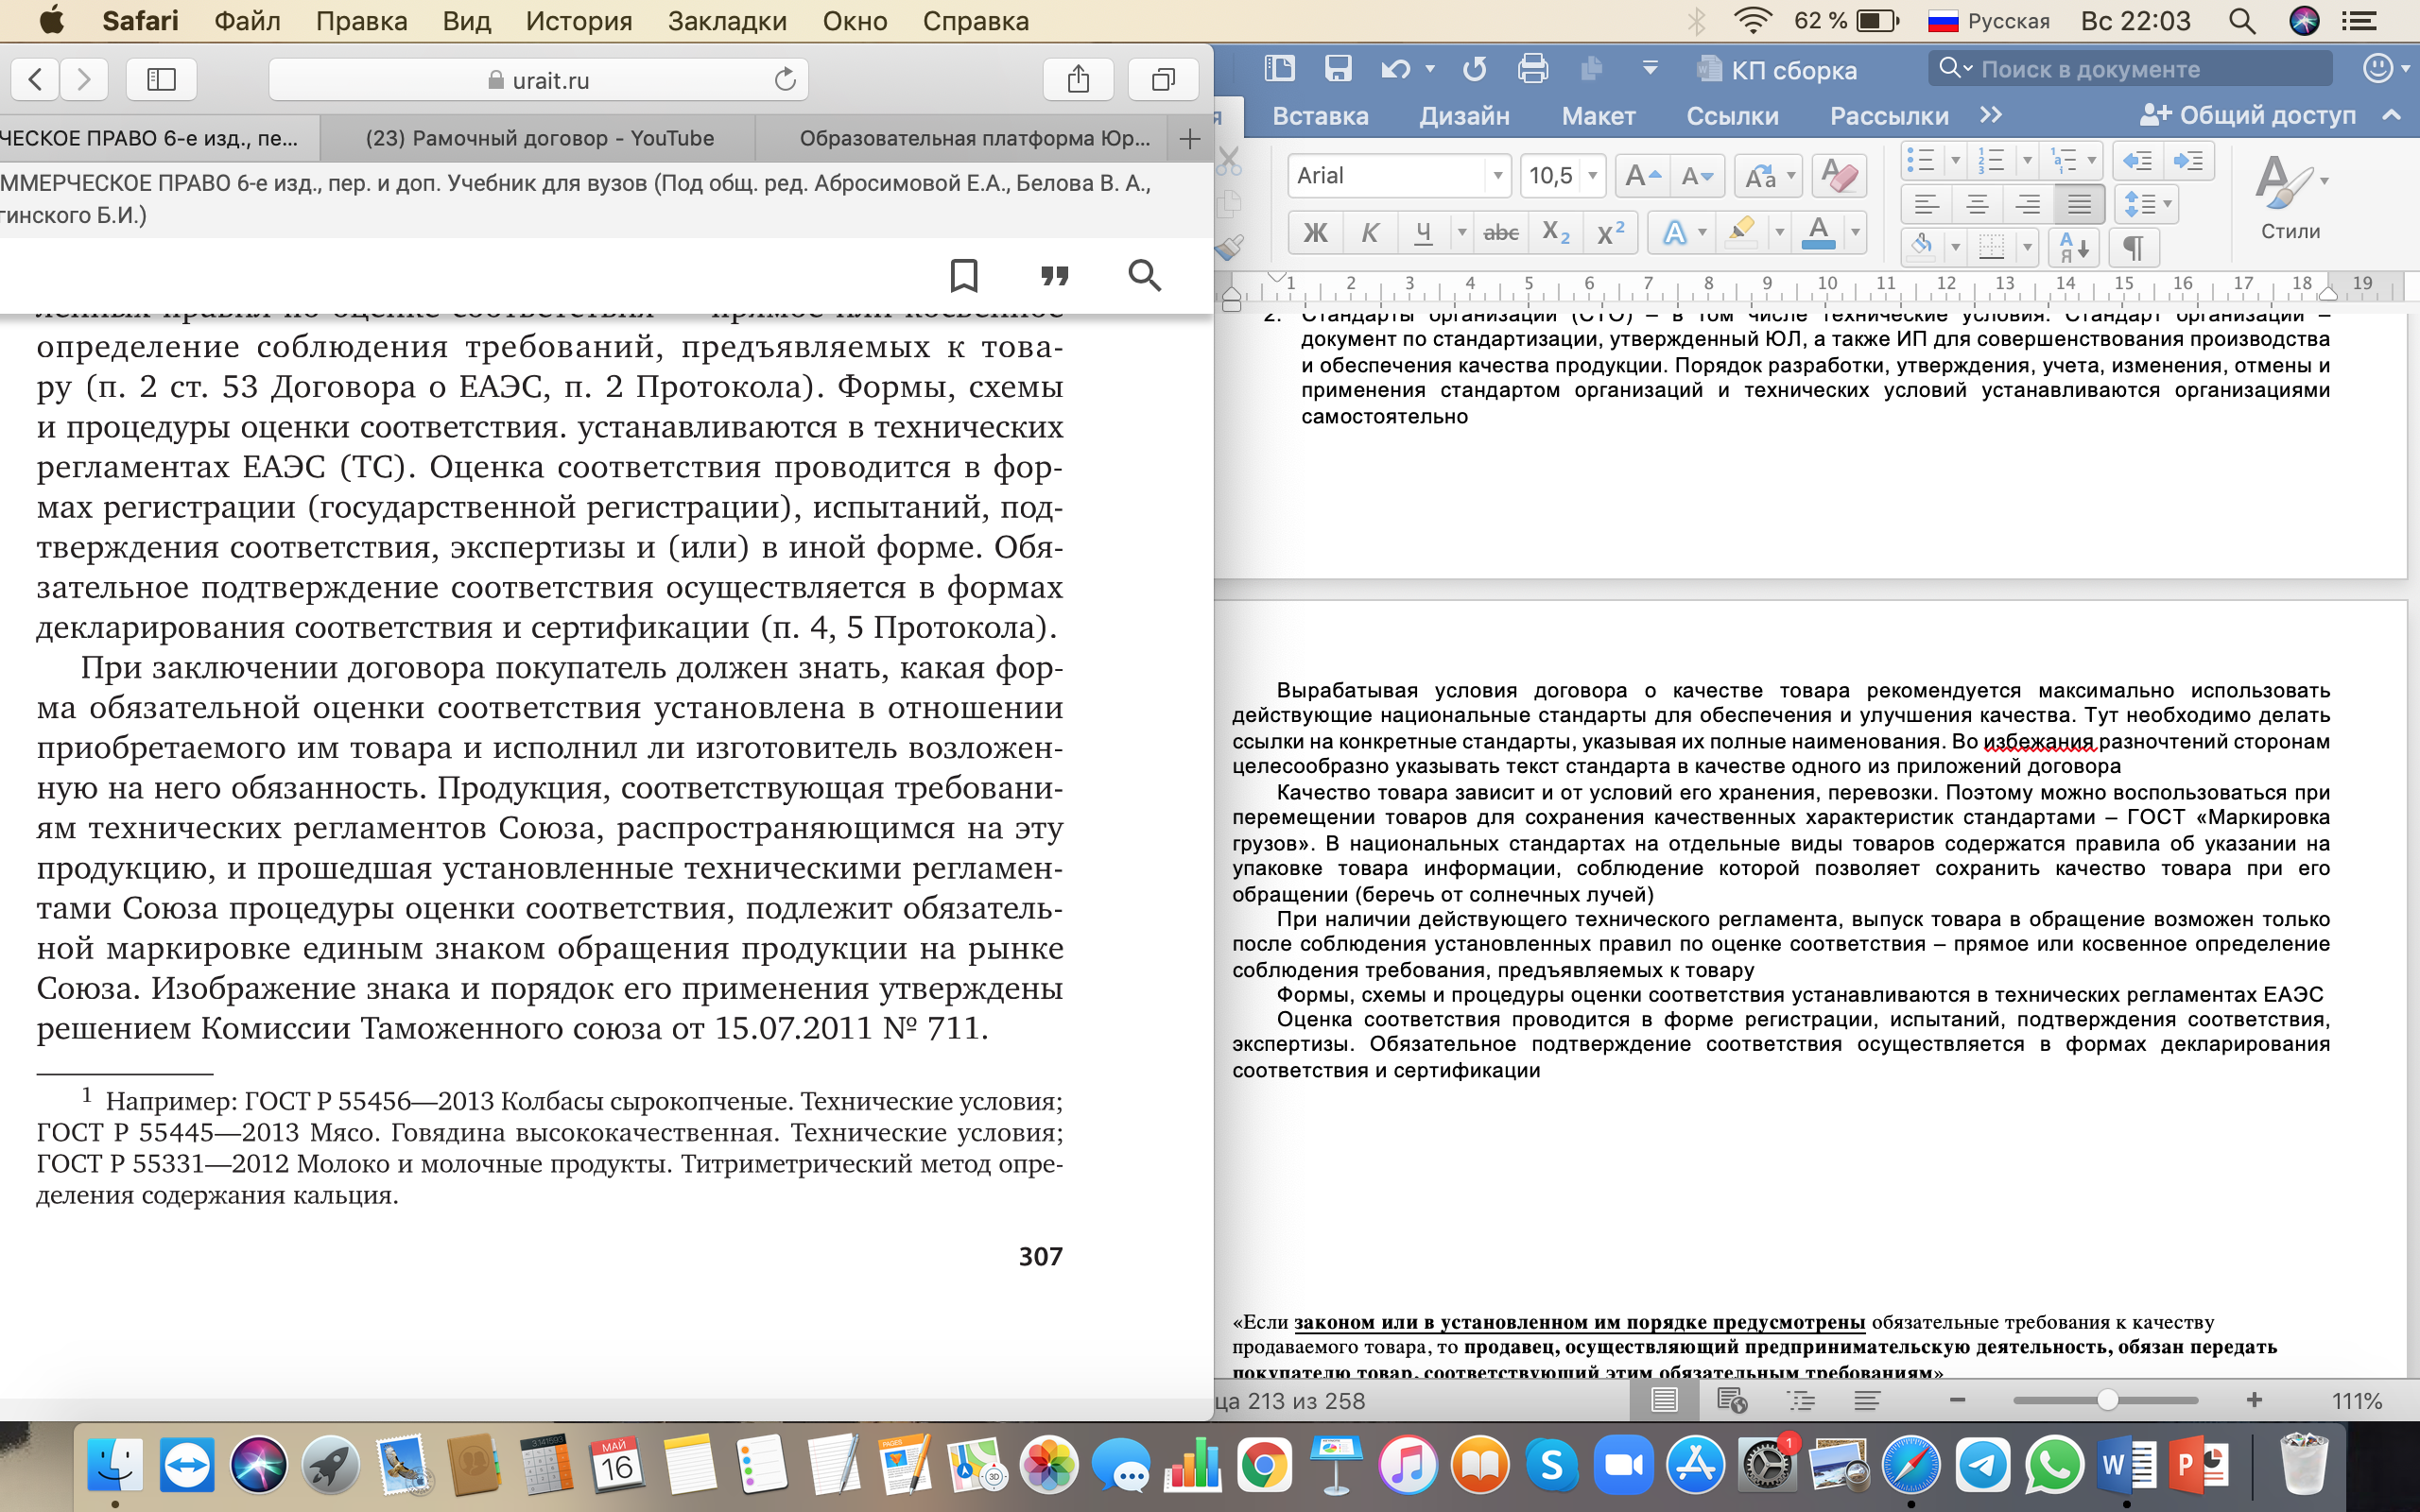
Task: Expand the font color options arrow
Action: [x=1855, y=233]
